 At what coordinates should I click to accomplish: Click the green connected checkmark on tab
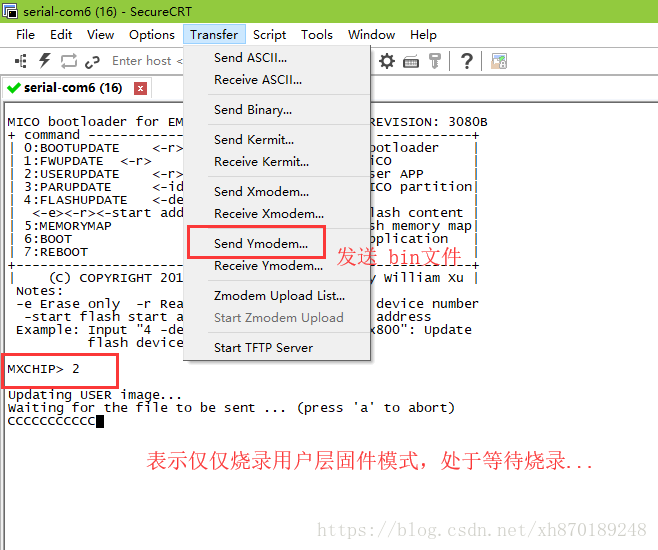click(13, 88)
